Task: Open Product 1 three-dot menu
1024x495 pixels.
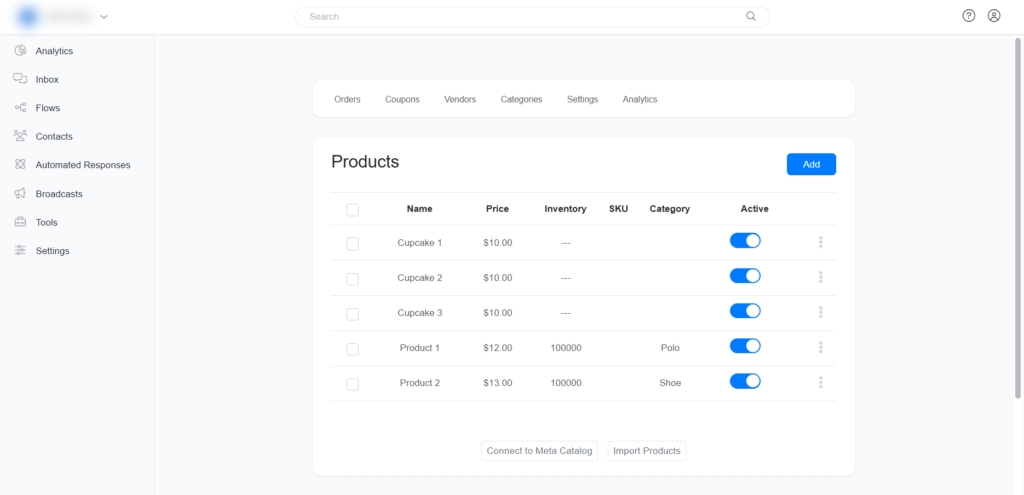Action: (x=820, y=347)
